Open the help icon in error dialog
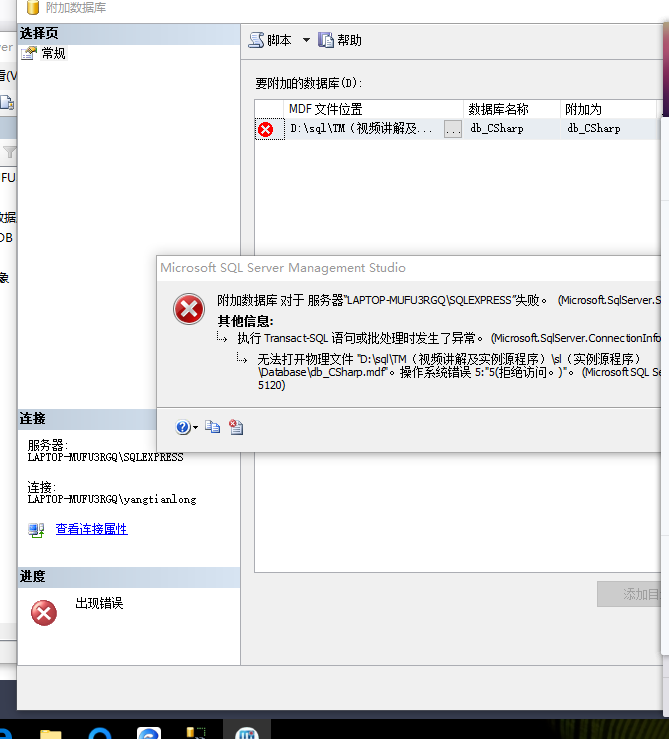 pos(182,427)
